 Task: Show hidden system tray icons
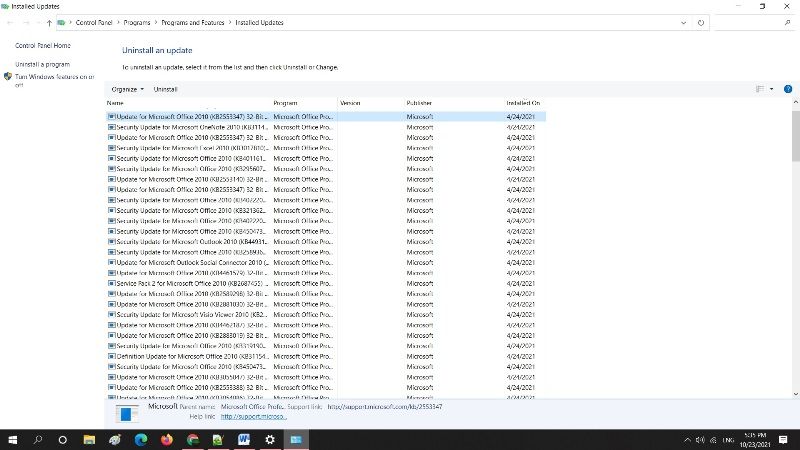(x=687, y=440)
